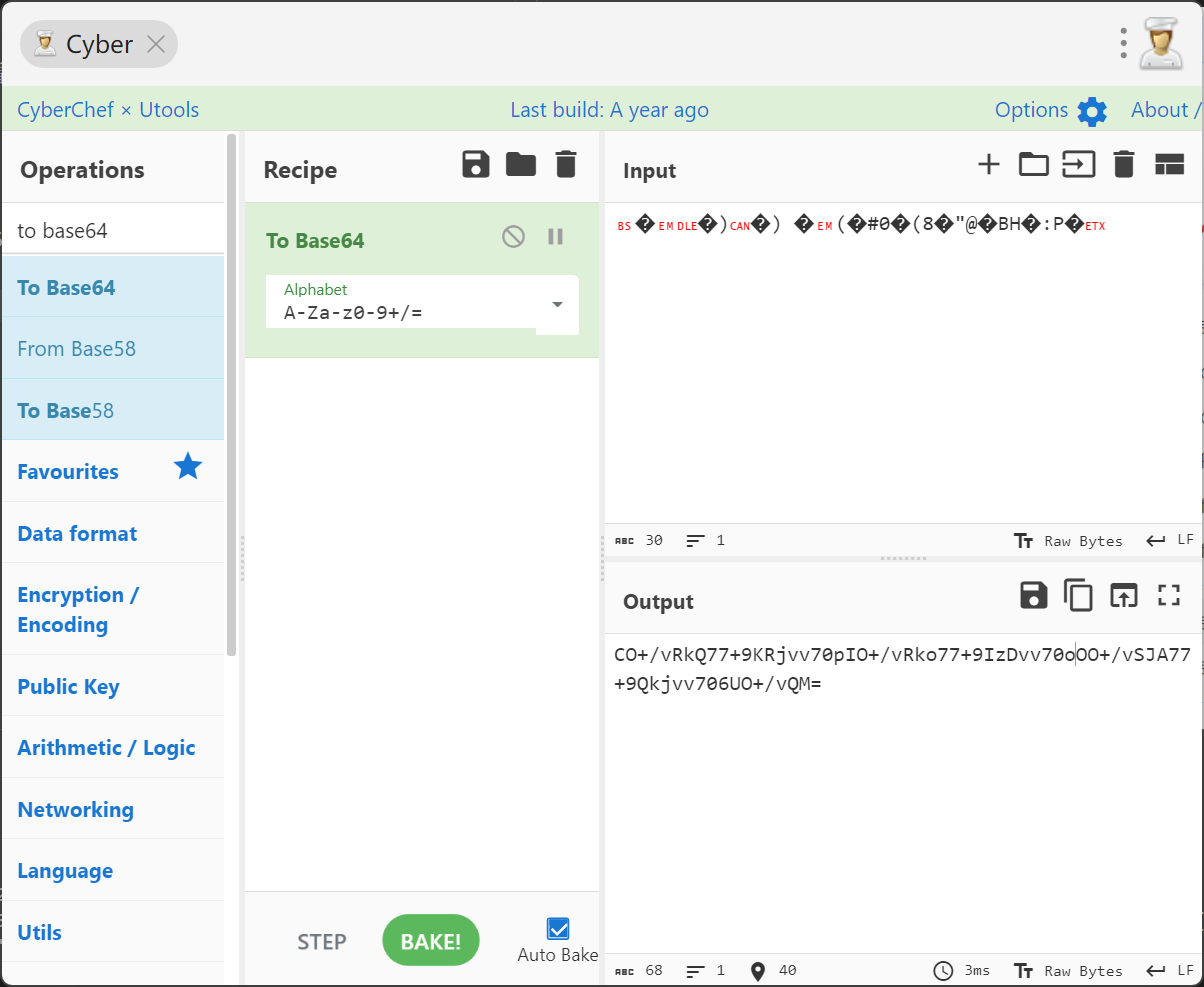The height and width of the screenshot is (987, 1204).
Task: Expand the Language category
Action: [x=113, y=870]
